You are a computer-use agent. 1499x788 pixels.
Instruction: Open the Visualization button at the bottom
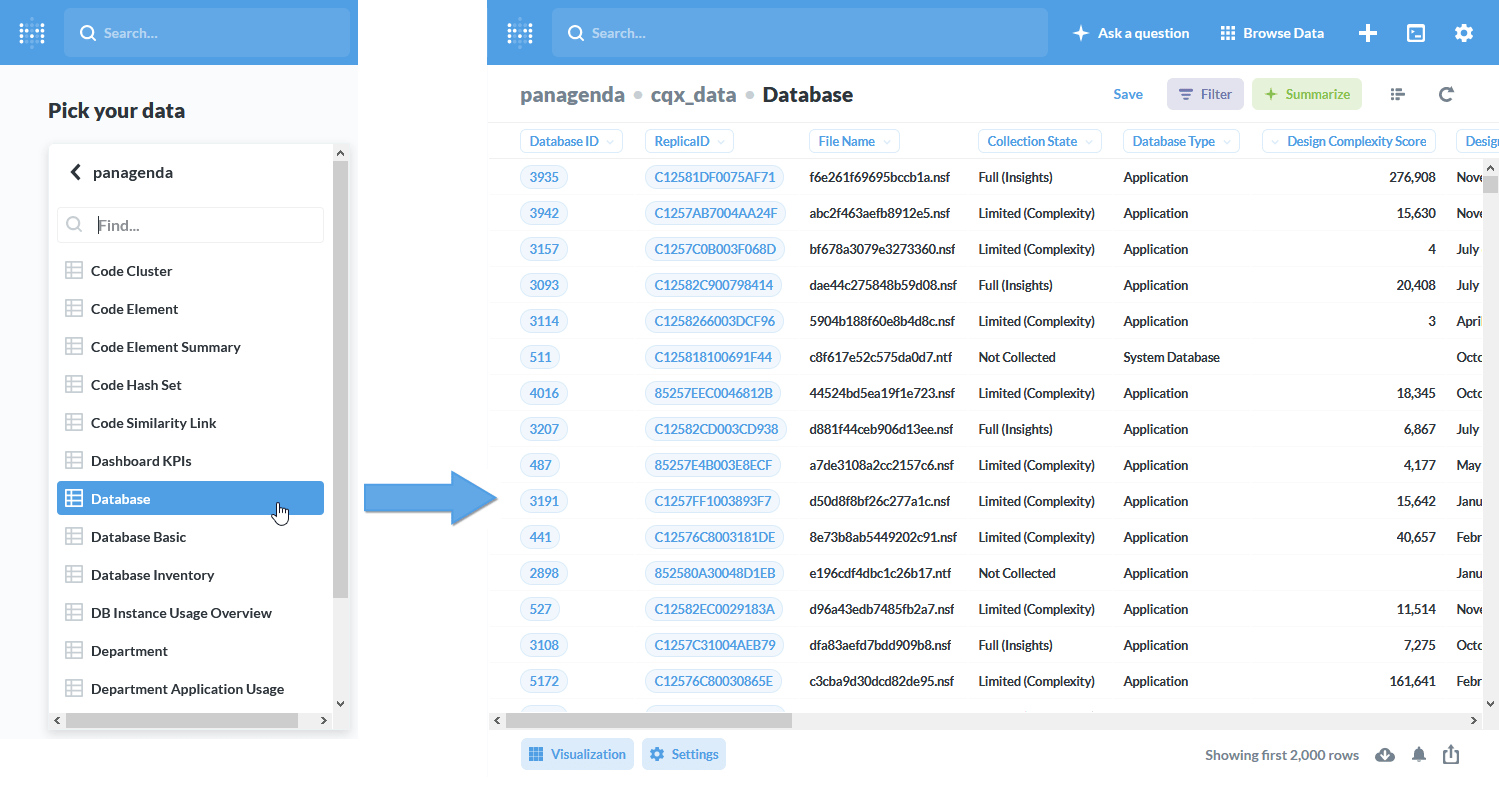(577, 754)
